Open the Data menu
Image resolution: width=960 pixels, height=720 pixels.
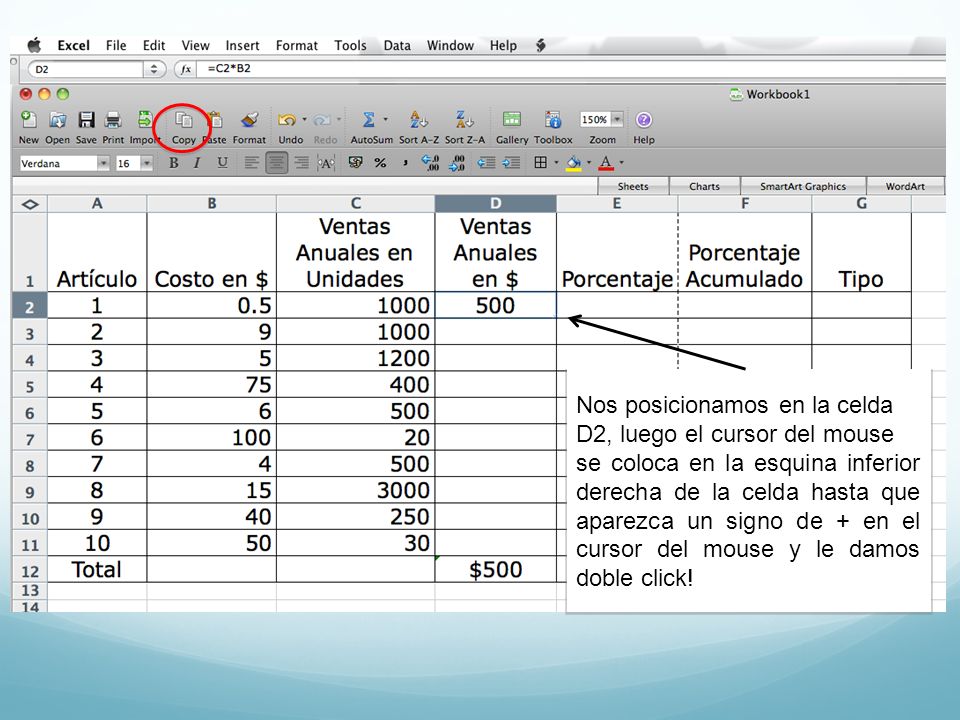point(397,45)
